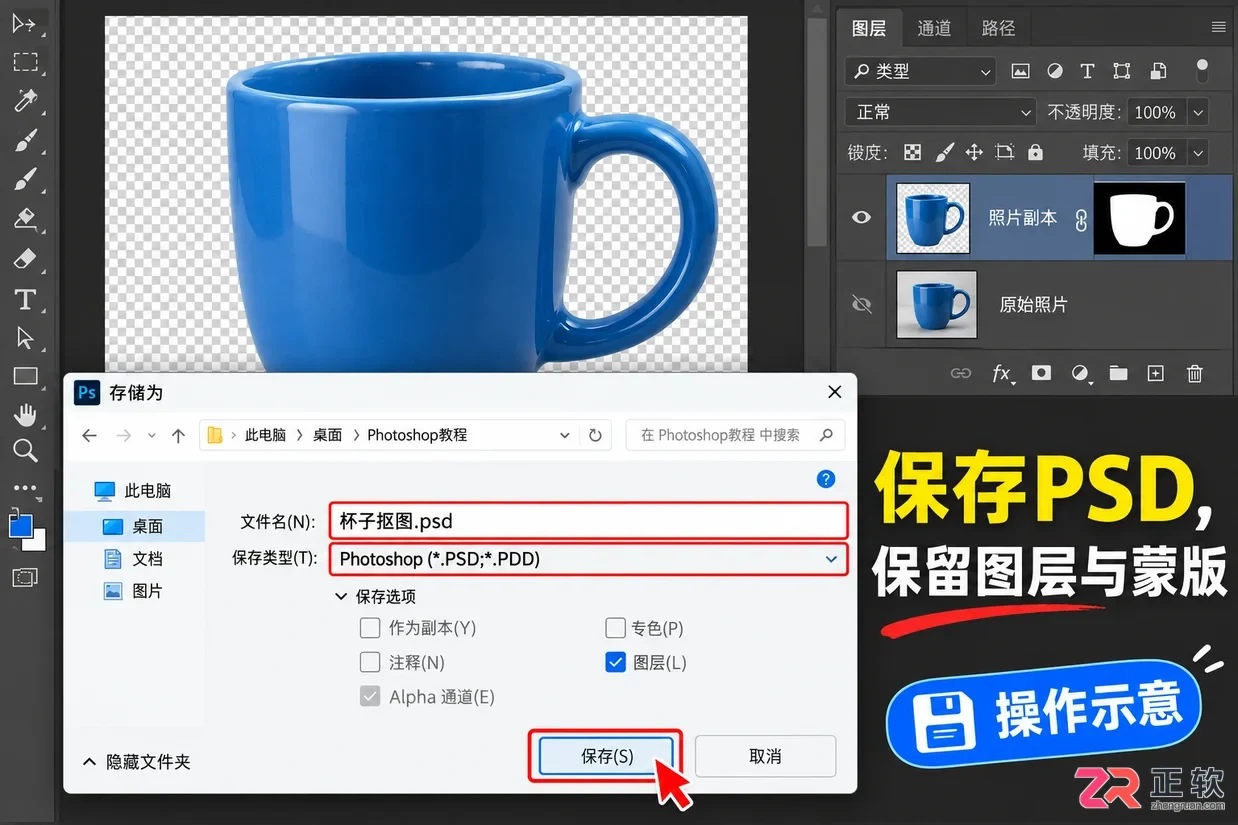Toggle Quick Mask mode icon

(25, 577)
